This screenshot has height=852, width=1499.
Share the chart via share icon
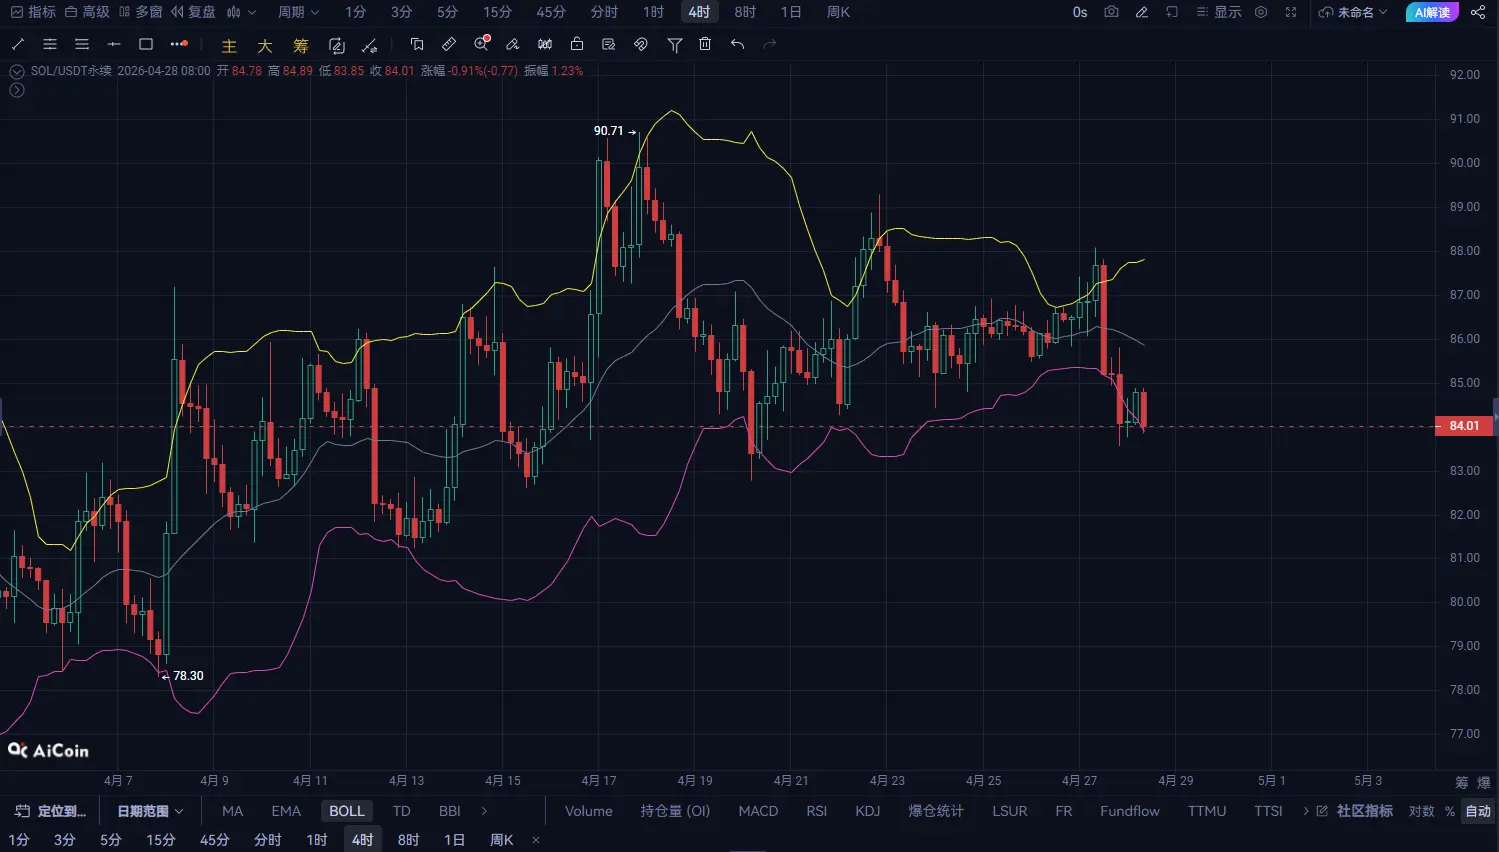1478,12
